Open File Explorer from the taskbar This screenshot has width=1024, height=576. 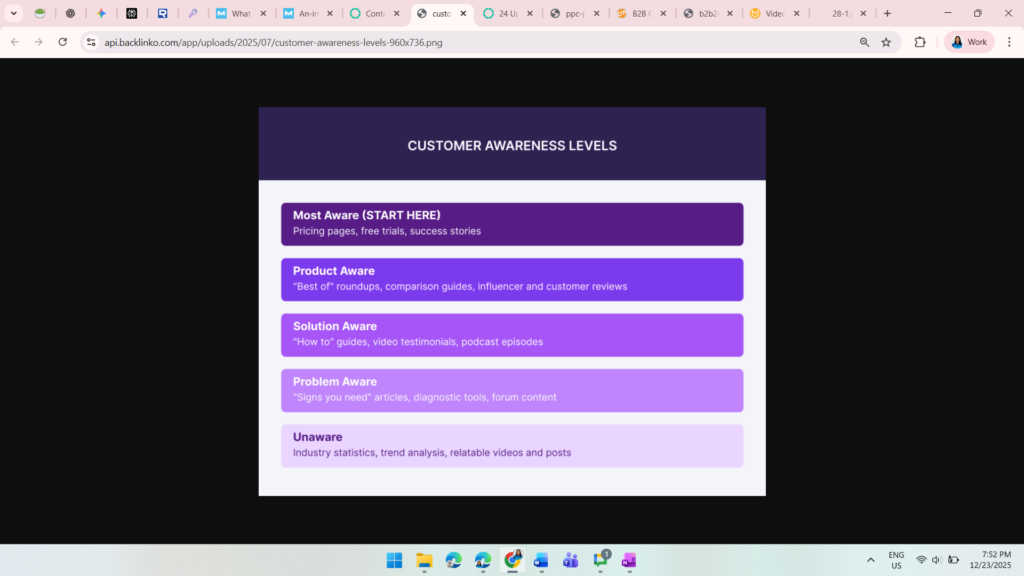tap(424, 560)
